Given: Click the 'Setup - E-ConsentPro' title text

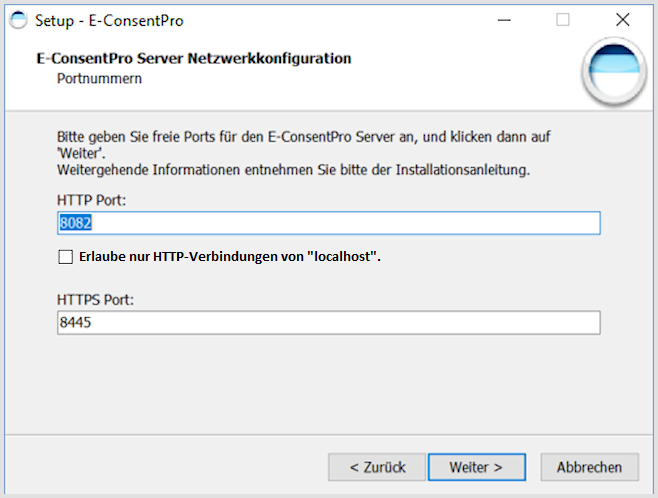Looking at the screenshot, I should point(109,21).
